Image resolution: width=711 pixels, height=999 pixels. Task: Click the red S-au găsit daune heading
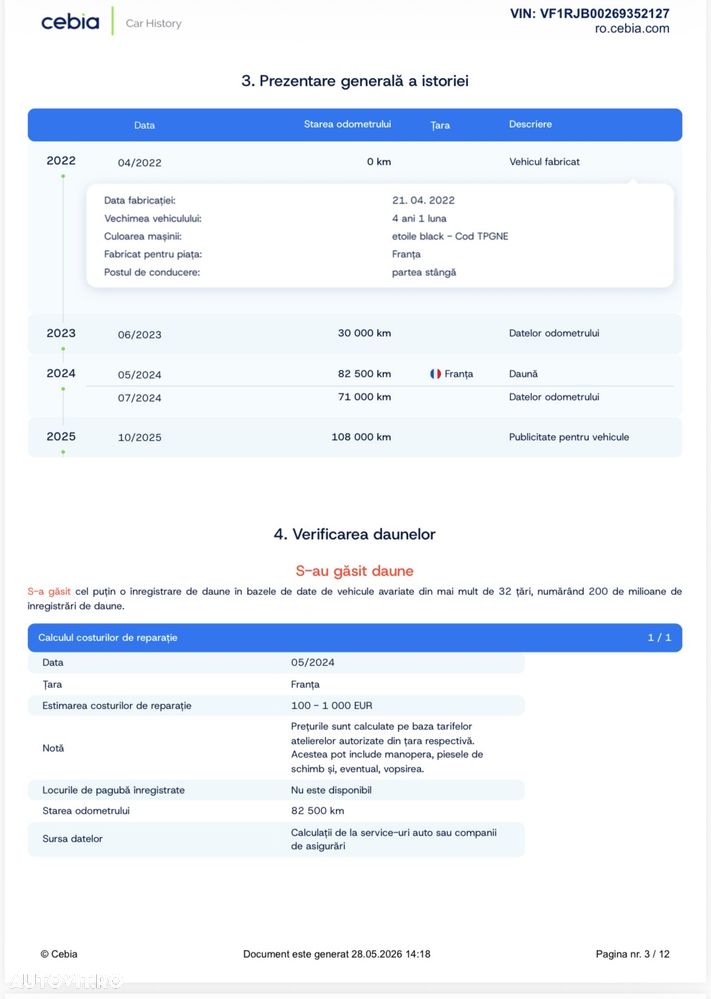click(x=355, y=571)
